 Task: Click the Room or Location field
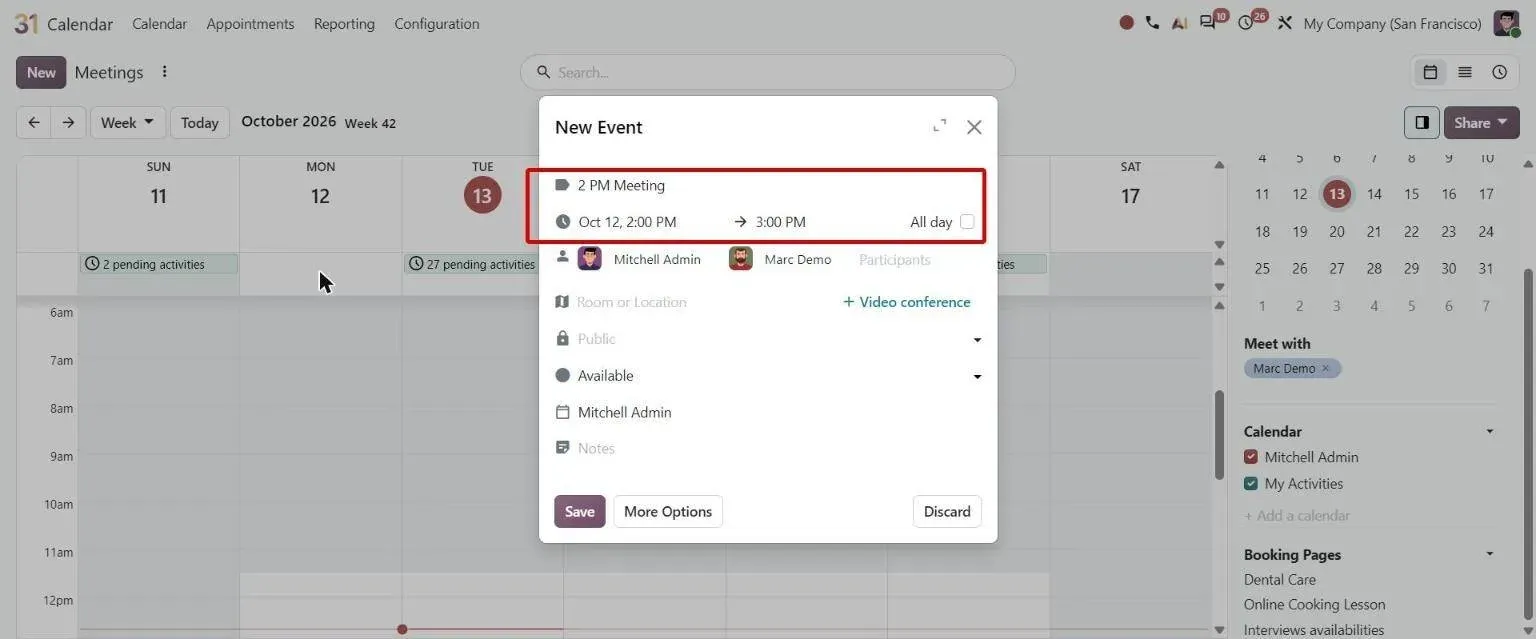click(x=700, y=302)
